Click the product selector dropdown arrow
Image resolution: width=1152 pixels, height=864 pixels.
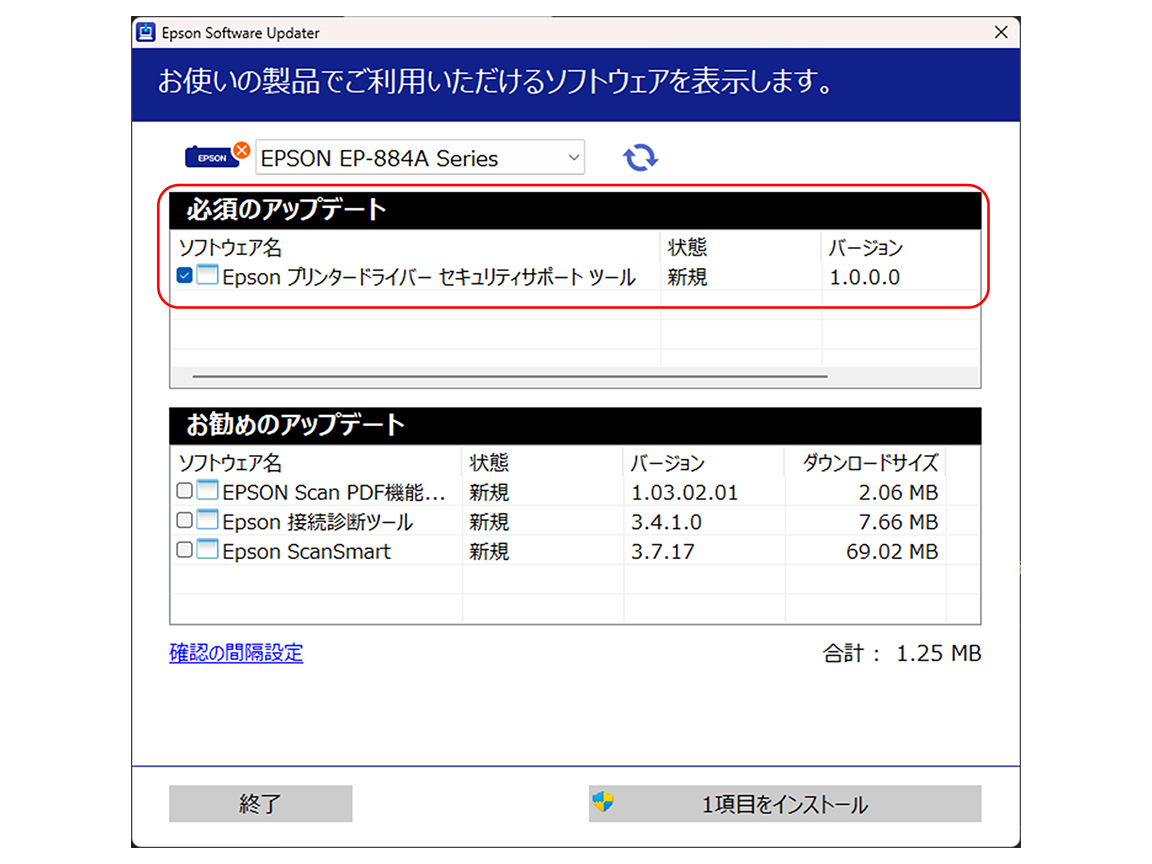[x=572, y=157]
